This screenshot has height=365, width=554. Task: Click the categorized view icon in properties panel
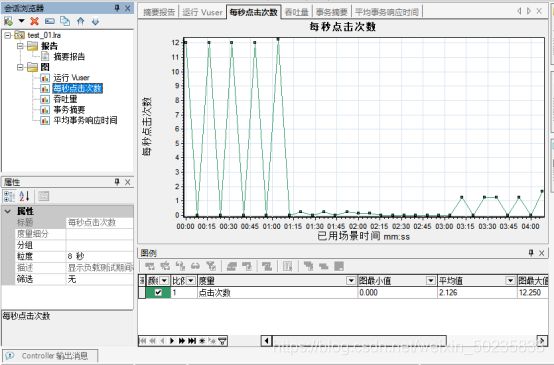(8, 196)
